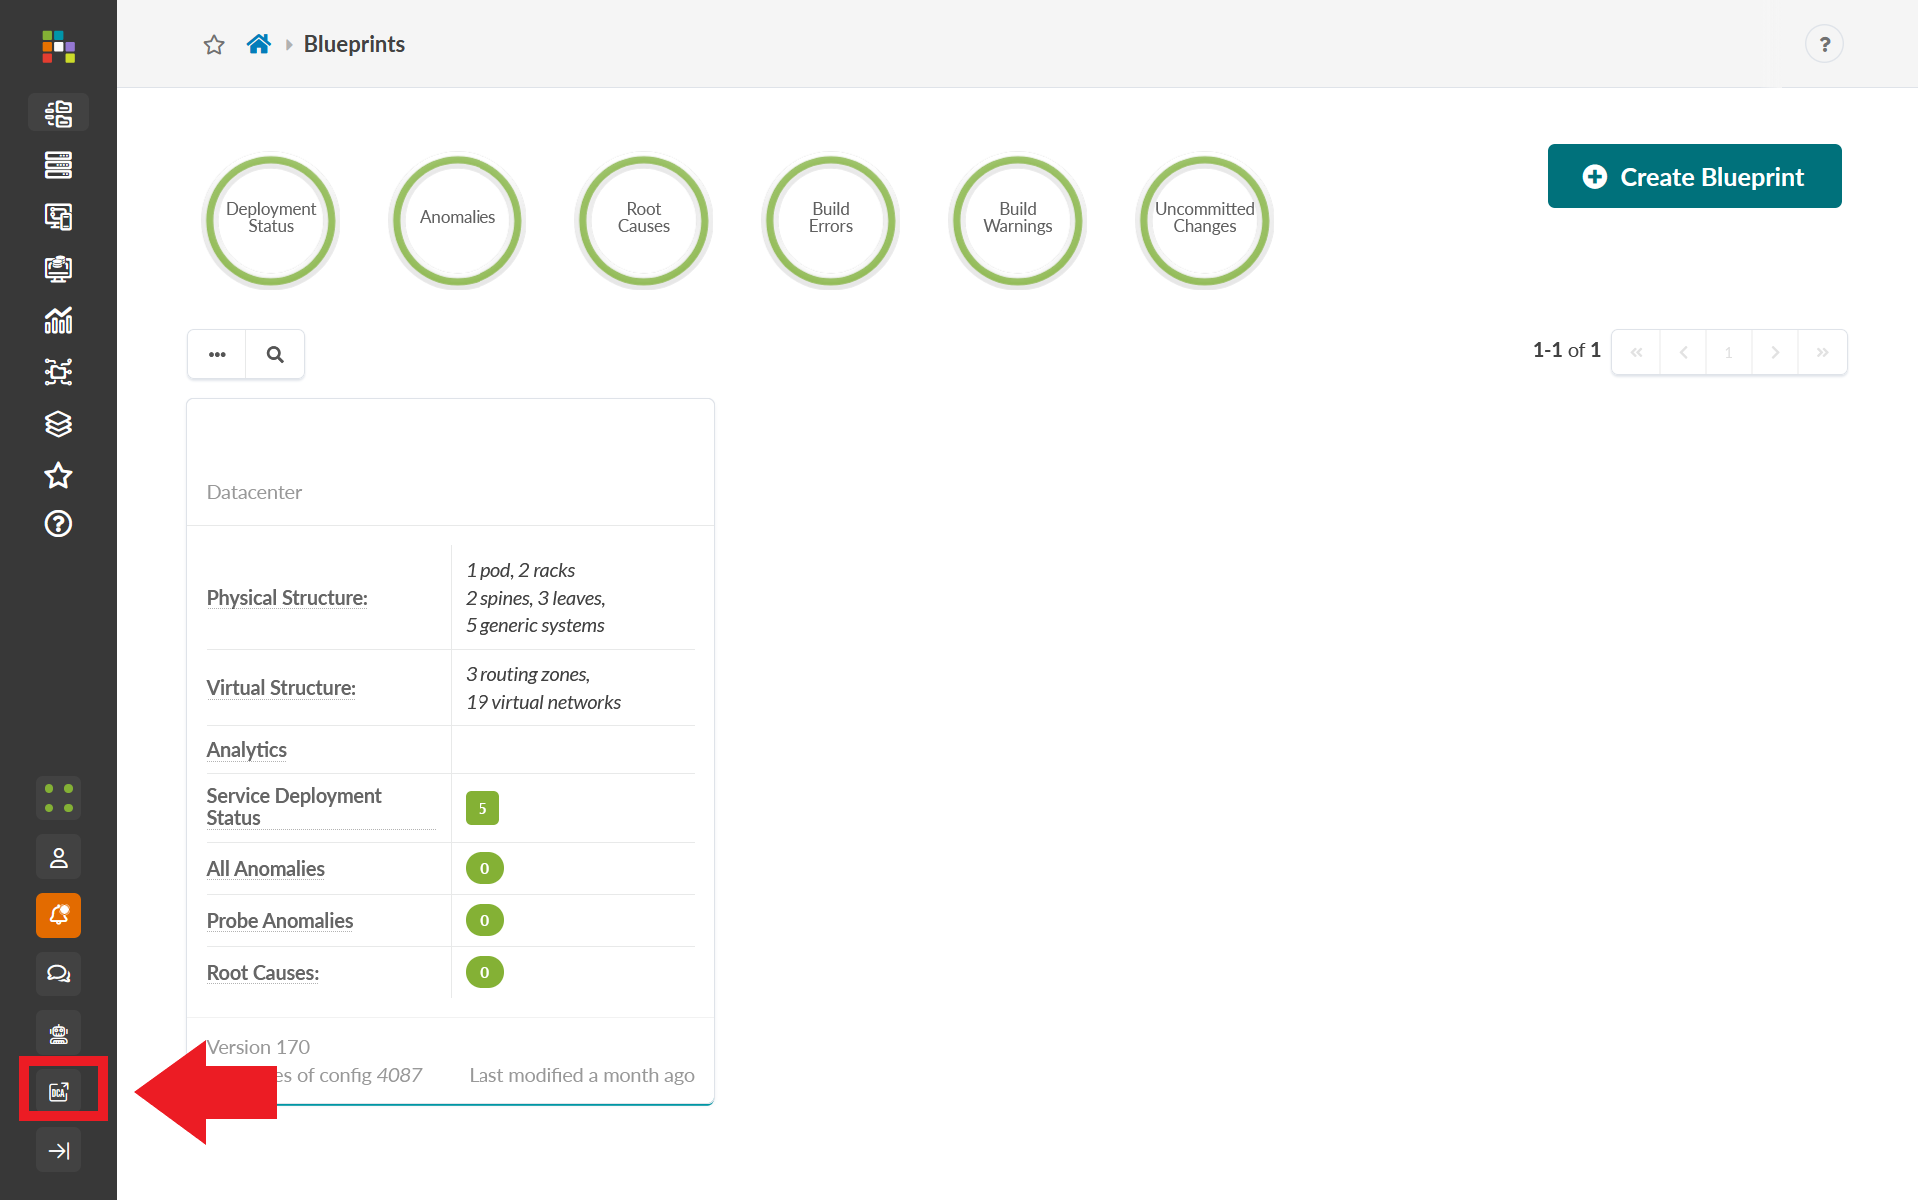Open the sidebar Help question-mark icon
Image resolution: width=1918 pixels, height=1200 pixels.
coord(58,524)
